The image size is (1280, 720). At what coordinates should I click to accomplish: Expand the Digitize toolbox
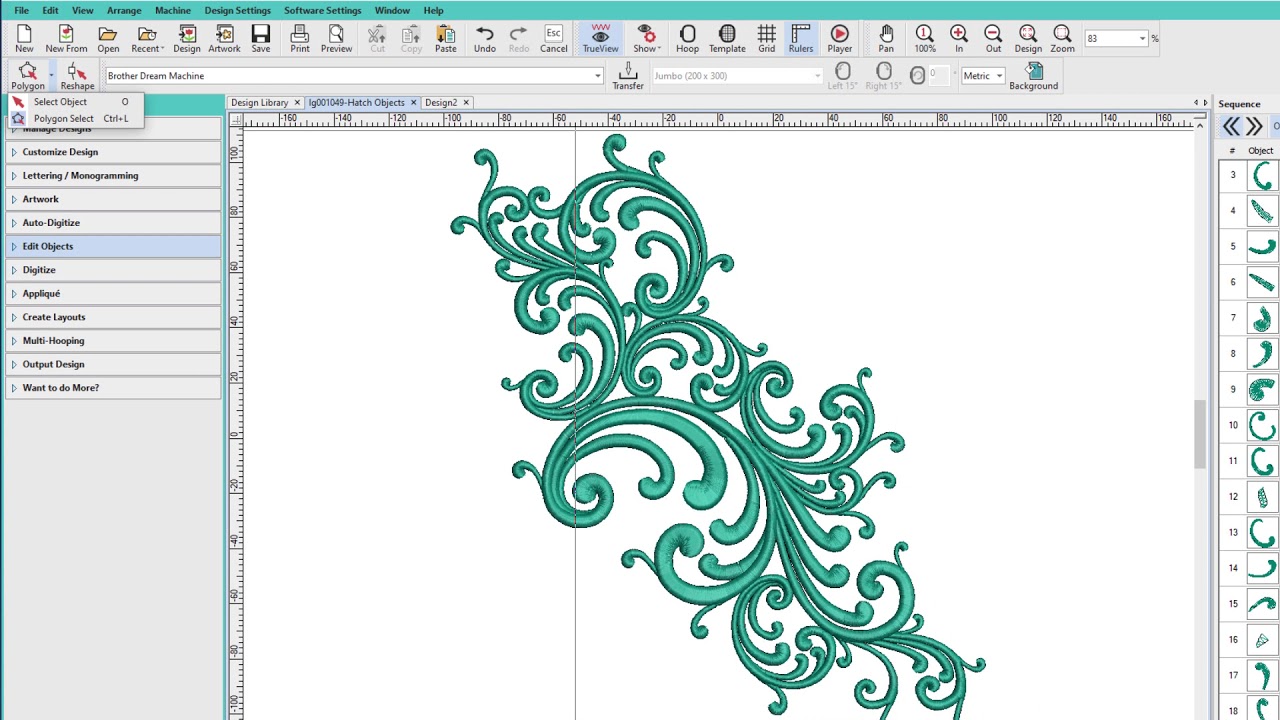(113, 270)
